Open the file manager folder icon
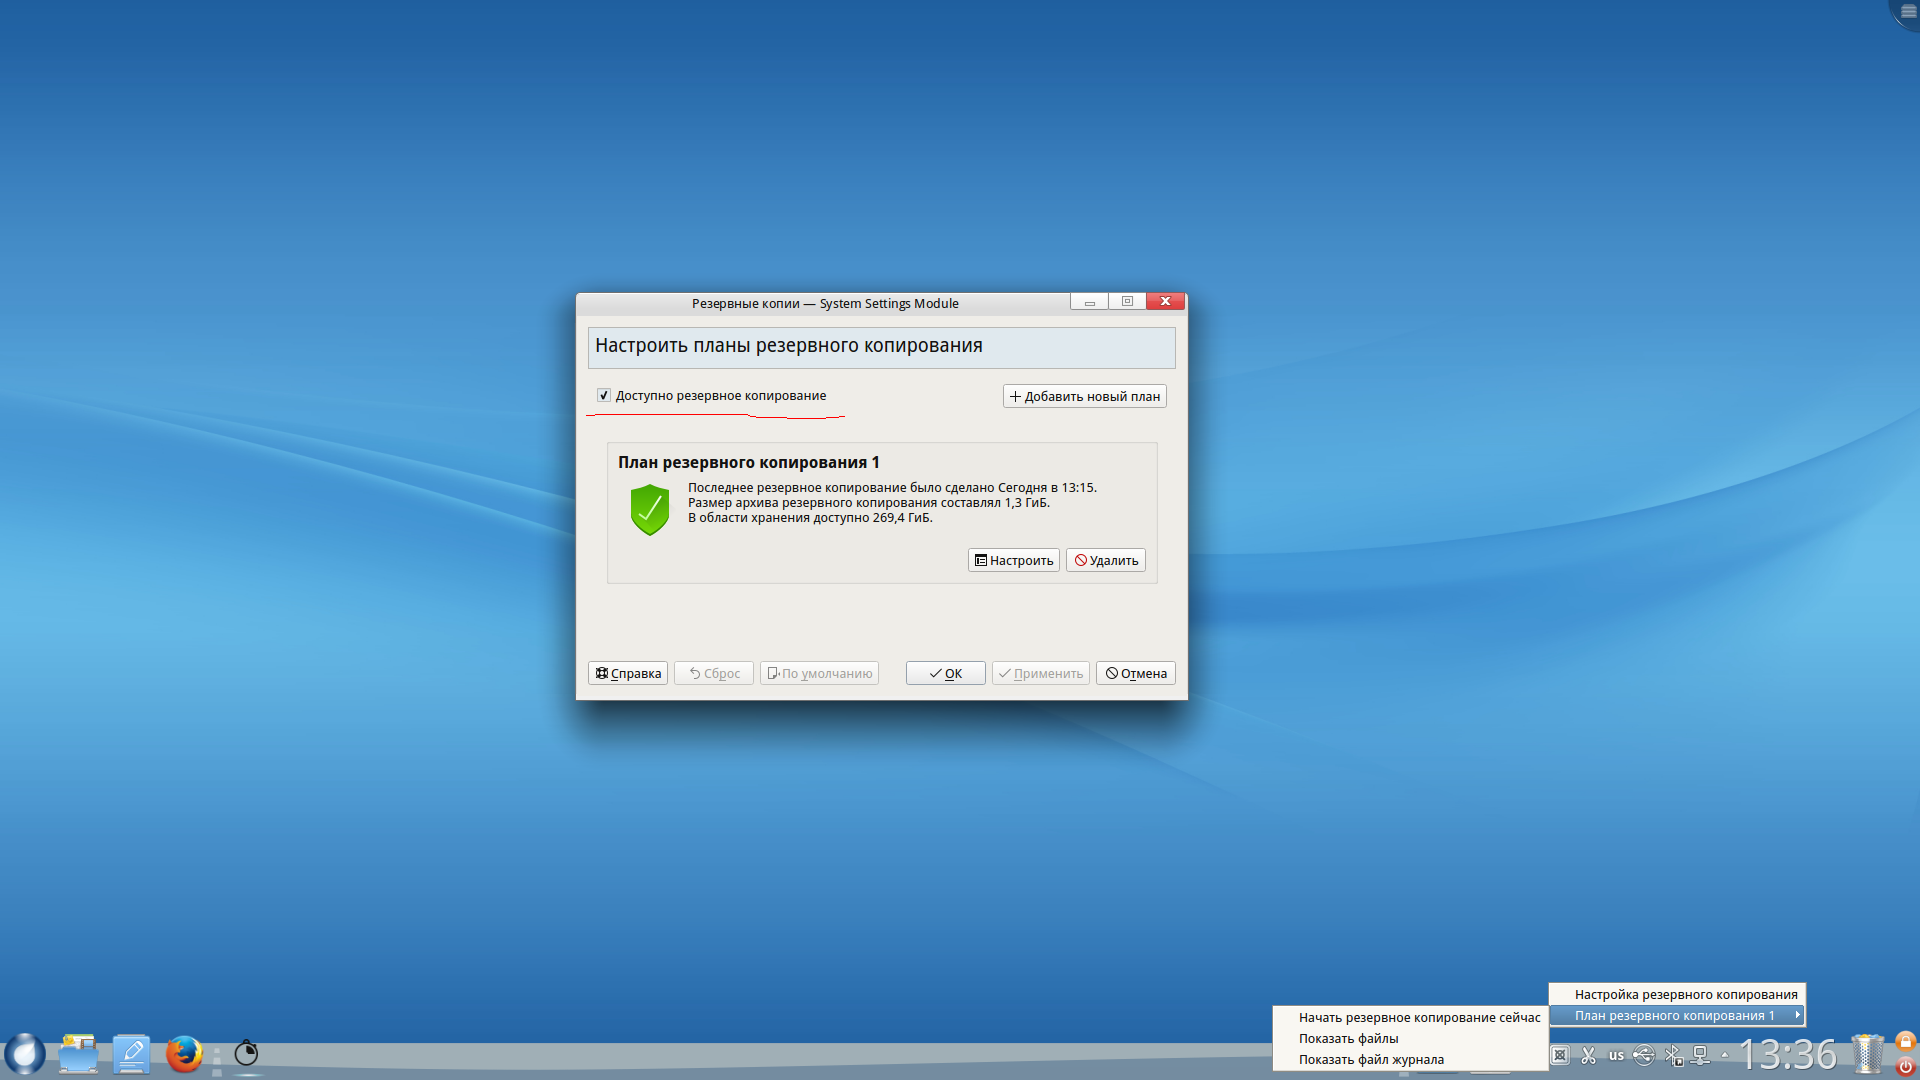The image size is (1920, 1080). tap(78, 1054)
